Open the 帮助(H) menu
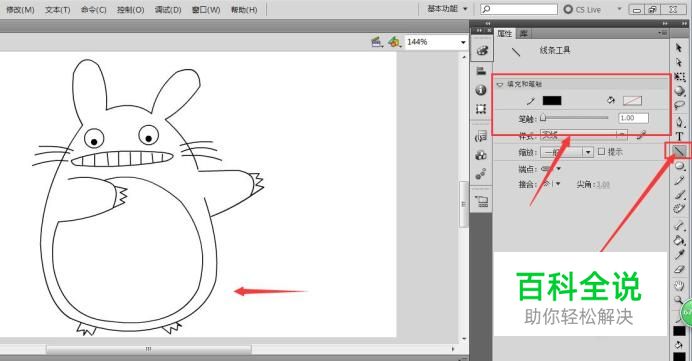The height and width of the screenshot is (361, 692). pos(244,9)
